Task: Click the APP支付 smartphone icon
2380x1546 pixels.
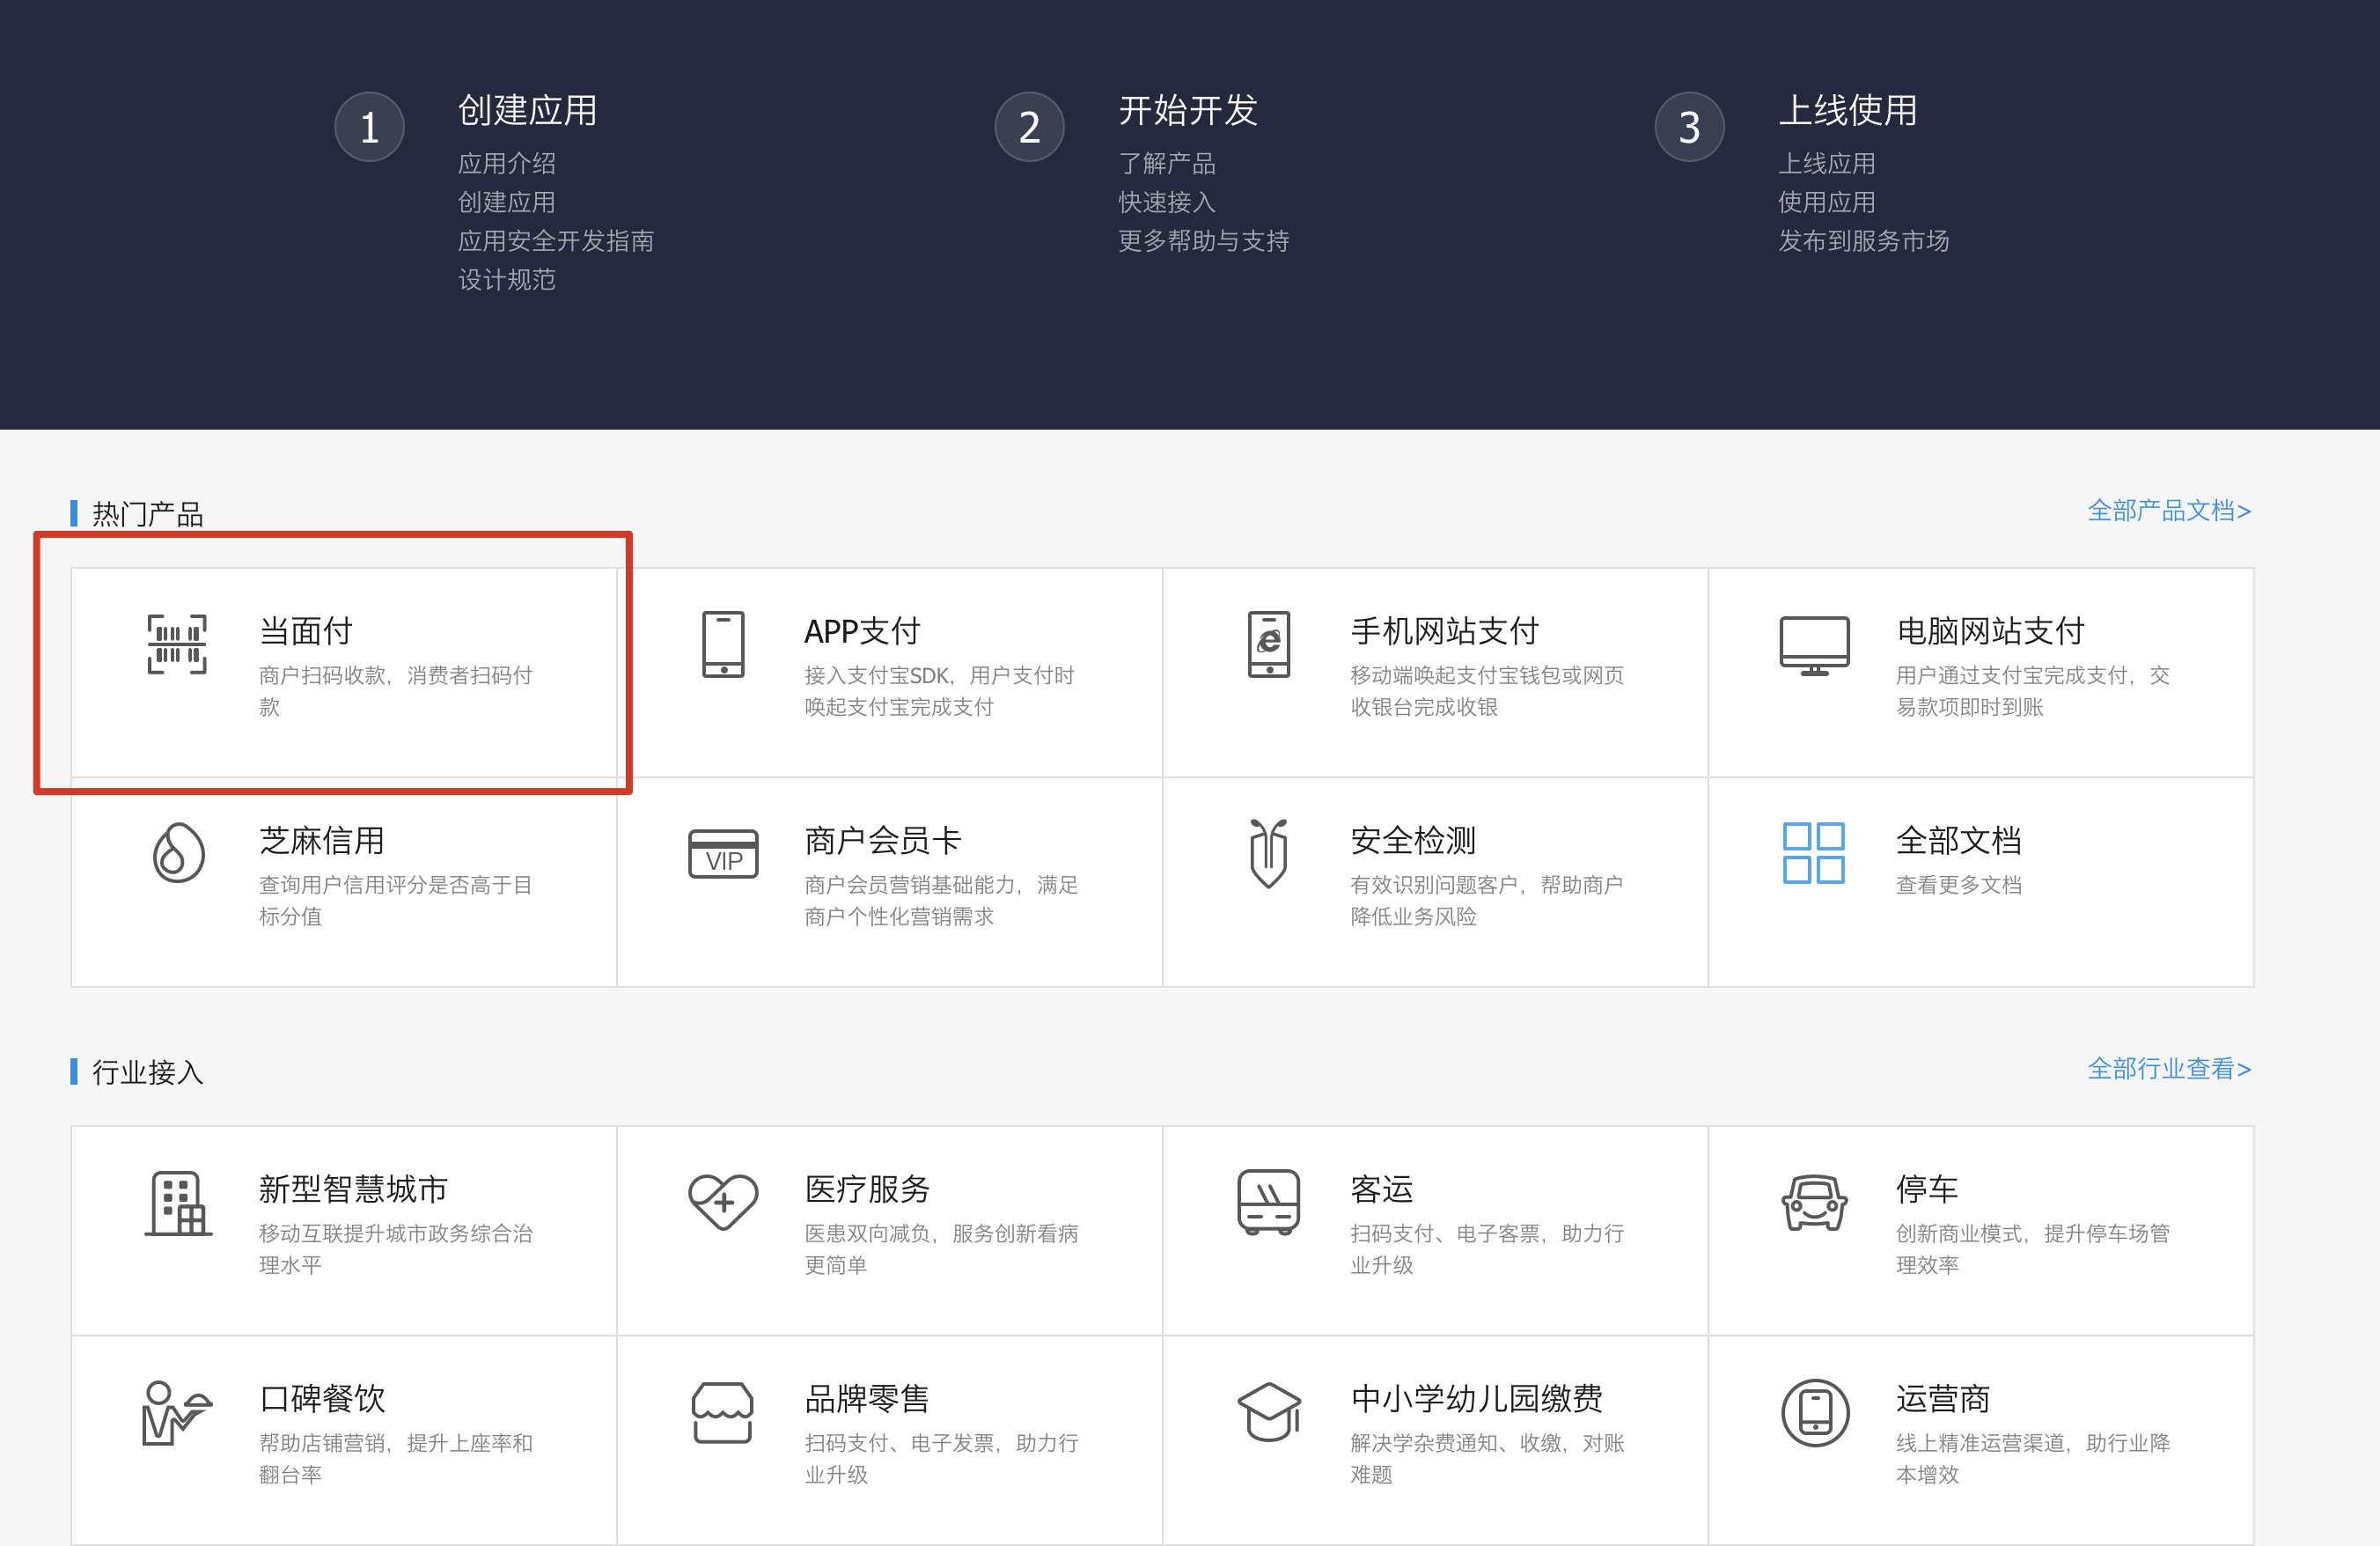Action: tap(723, 644)
